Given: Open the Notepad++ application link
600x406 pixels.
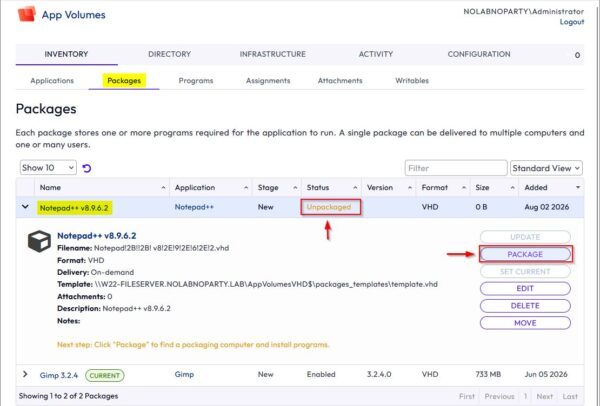Looking at the screenshot, I should (x=194, y=207).
